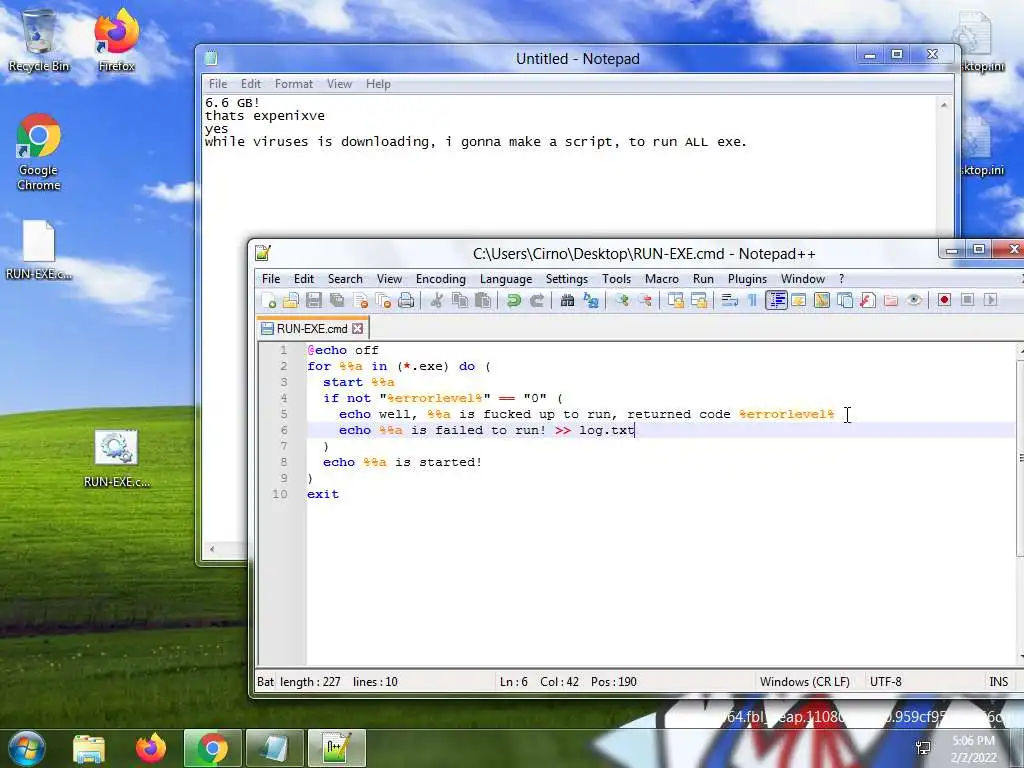This screenshot has height=768, width=1024.
Task: Toggle show all characters pilcrow icon
Action: point(752,300)
